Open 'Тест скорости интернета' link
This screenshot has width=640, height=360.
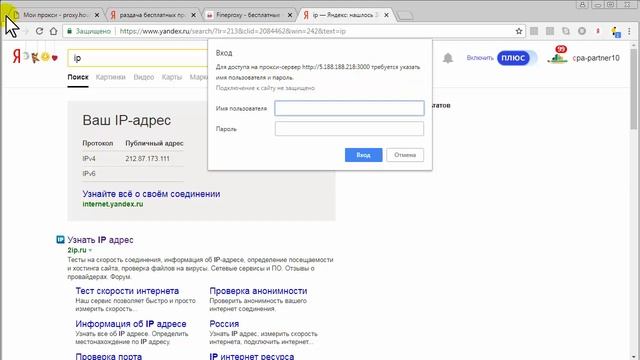[127, 291]
